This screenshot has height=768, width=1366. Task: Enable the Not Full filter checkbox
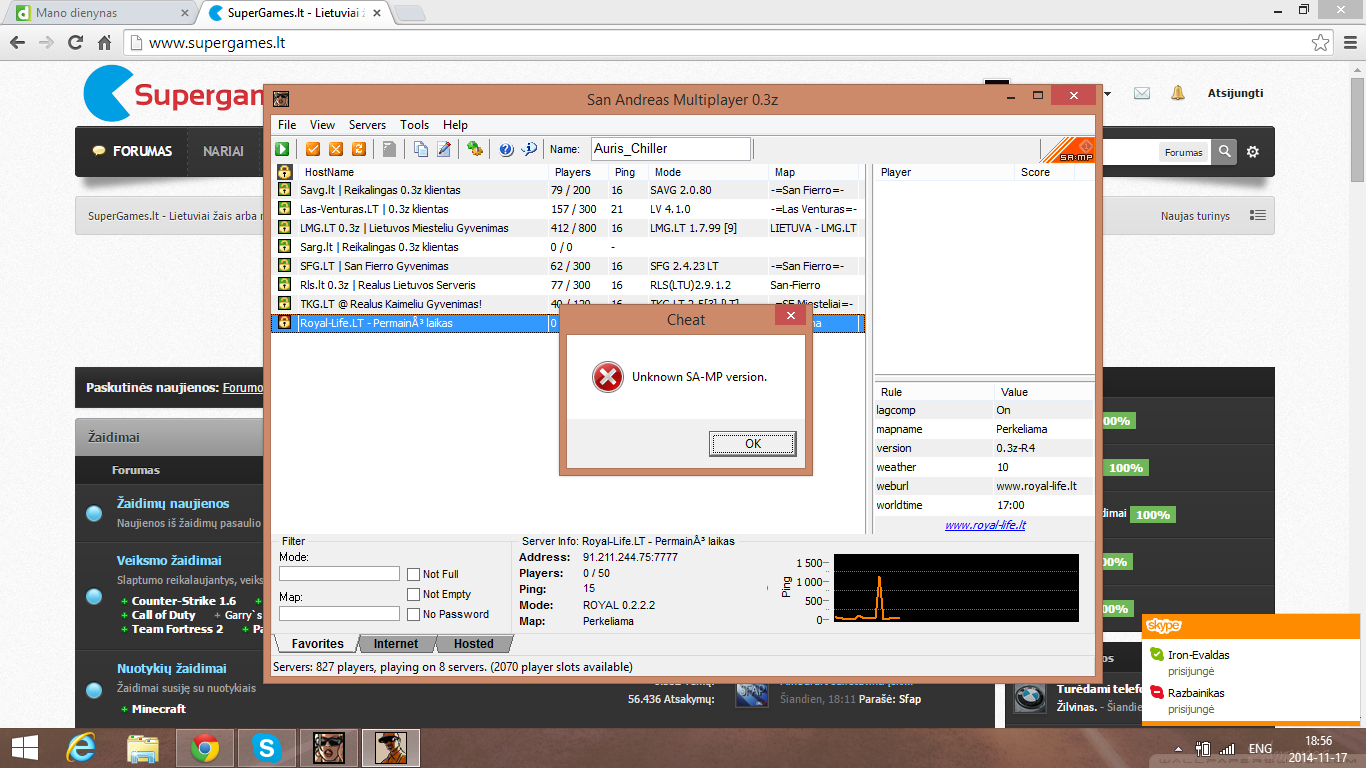tap(414, 574)
